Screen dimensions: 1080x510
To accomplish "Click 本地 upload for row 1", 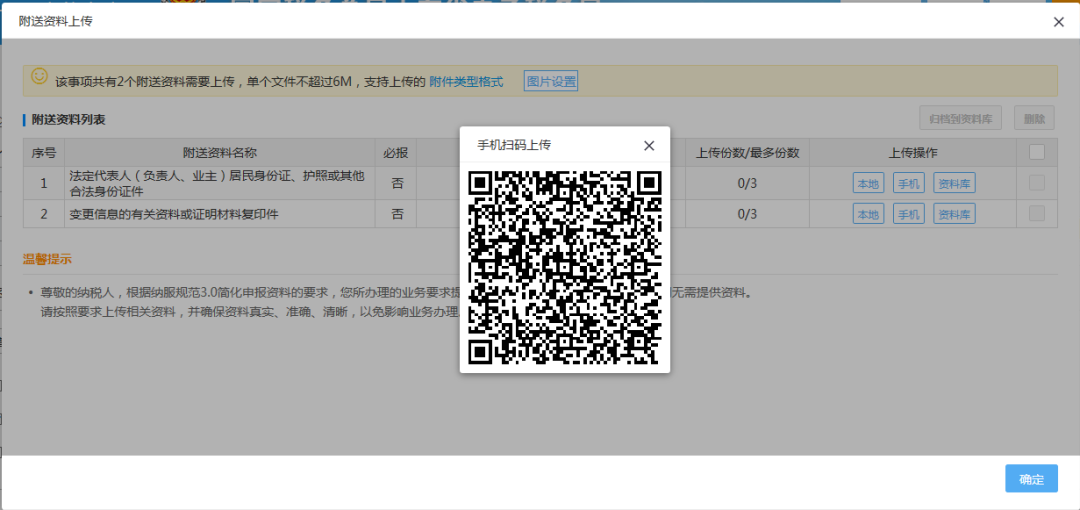I will click(868, 183).
